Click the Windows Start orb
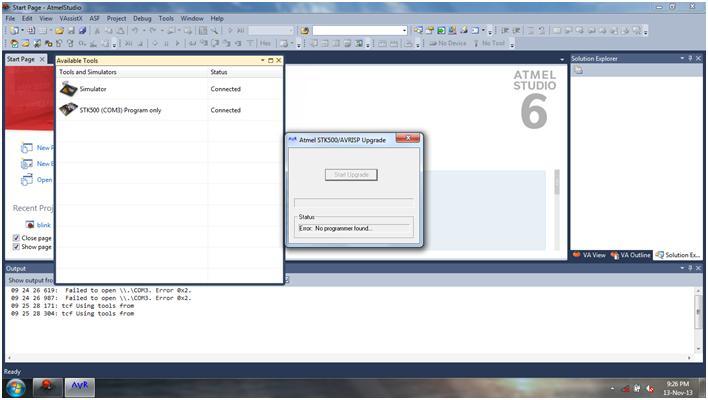708x400 pixels. click(x=17, y=386)
